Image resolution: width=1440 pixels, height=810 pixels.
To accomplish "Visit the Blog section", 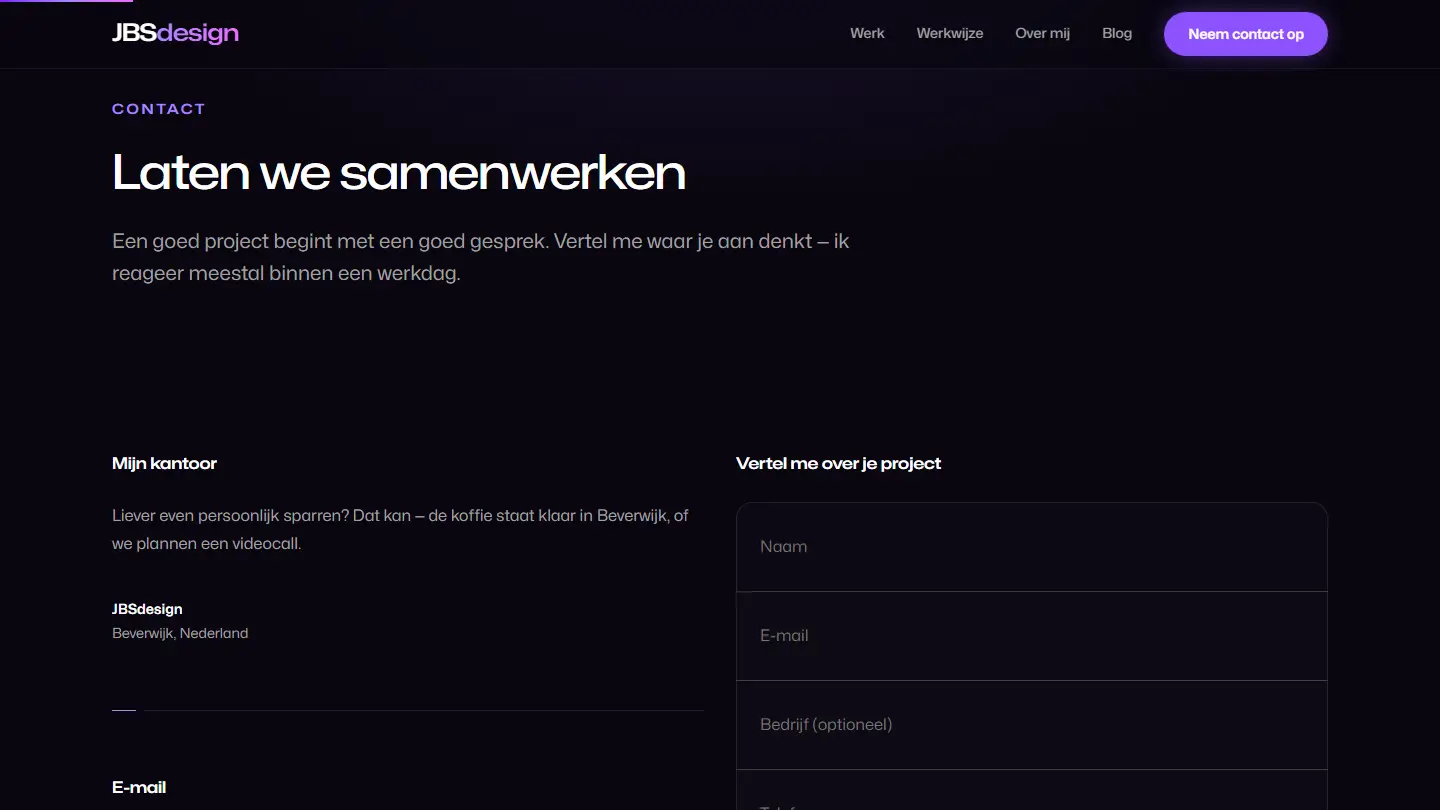I will 1117,33.
